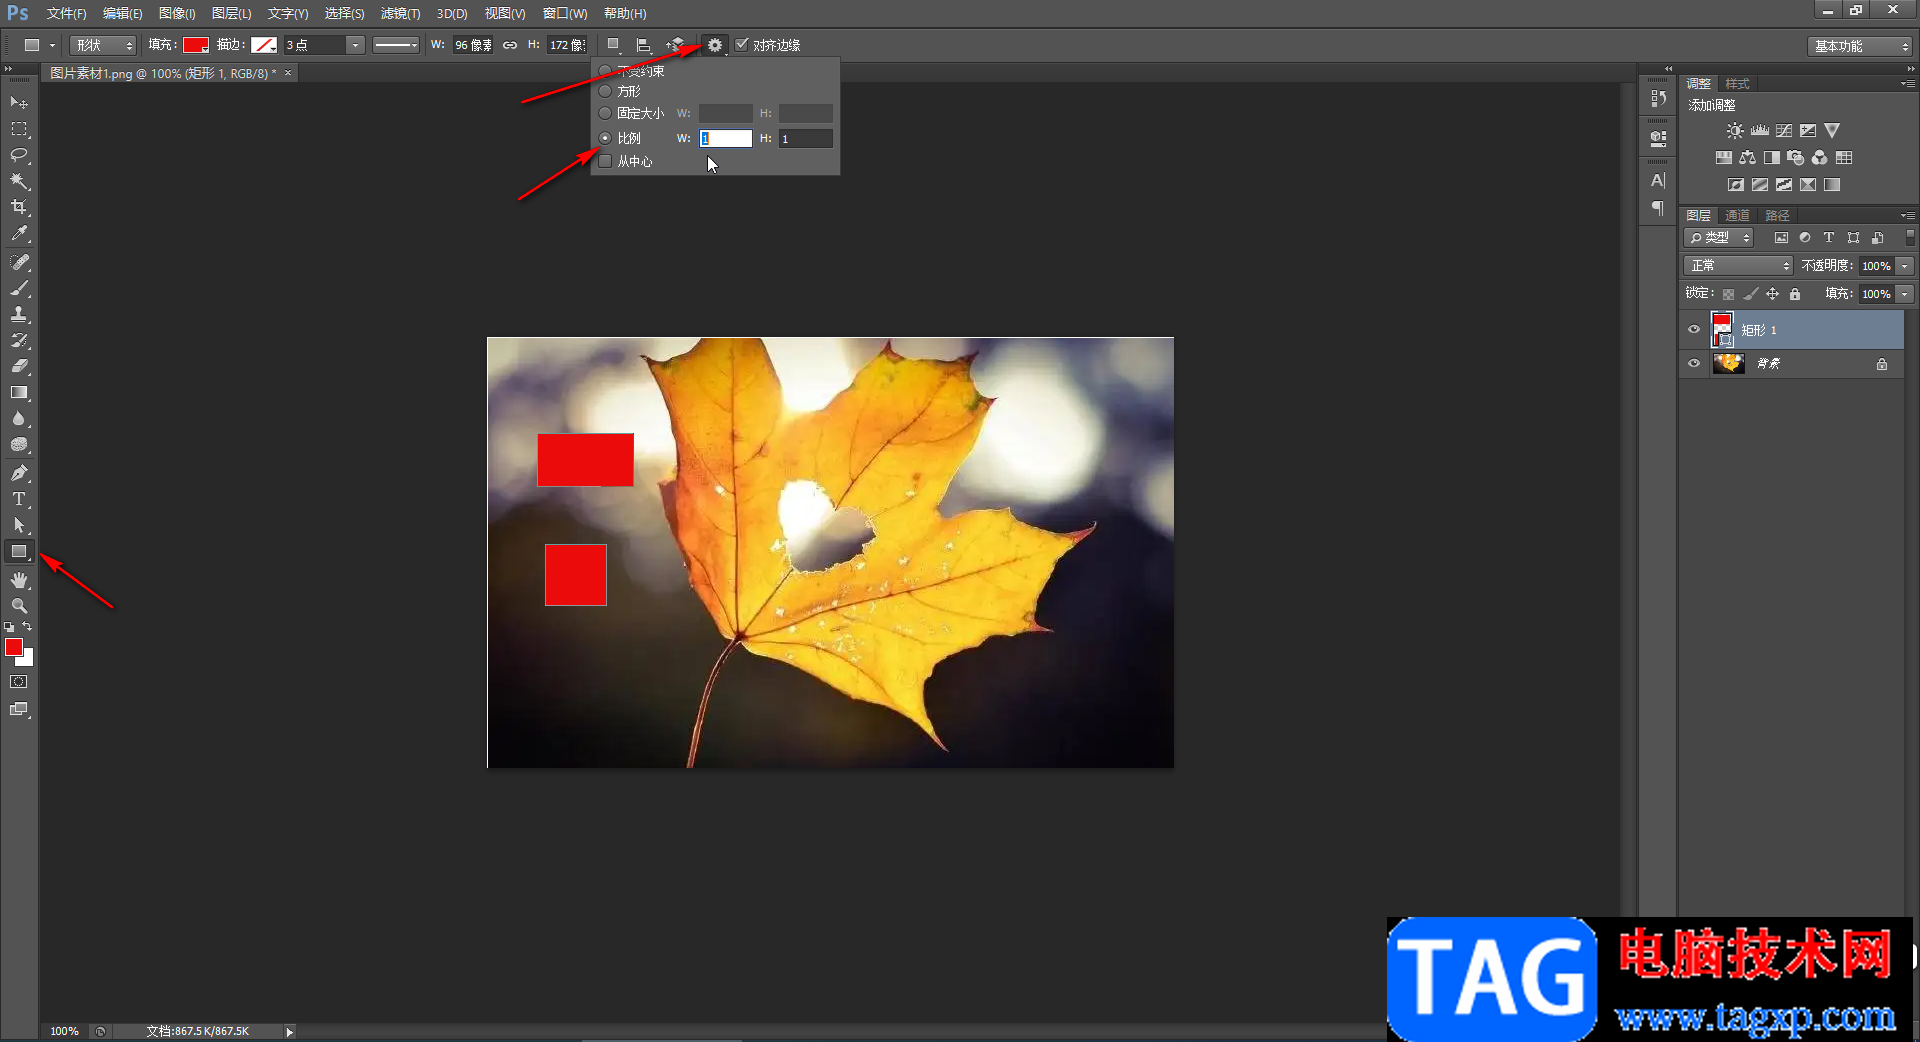Add a Photo Filter adjustment

pyautogui.click(x=1796, y=158)
